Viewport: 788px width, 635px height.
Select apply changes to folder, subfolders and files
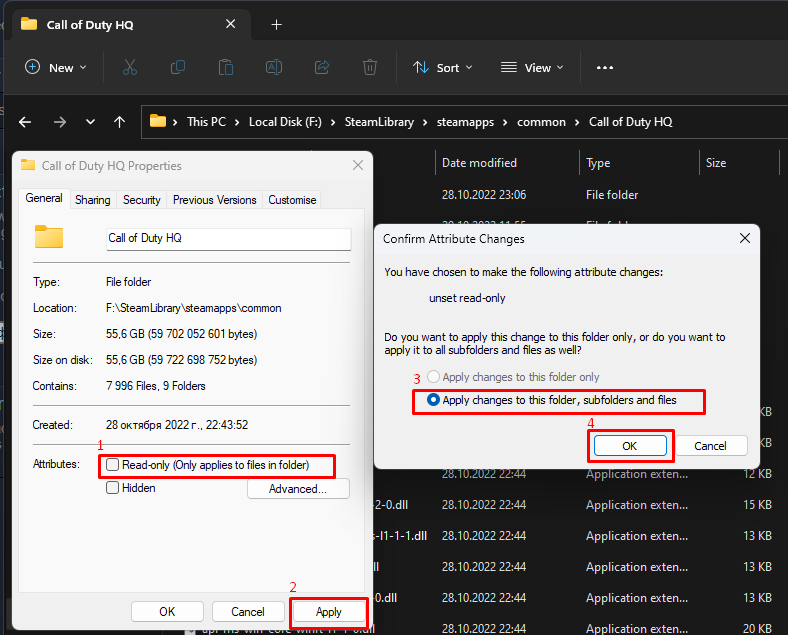[x=434, y=400]
